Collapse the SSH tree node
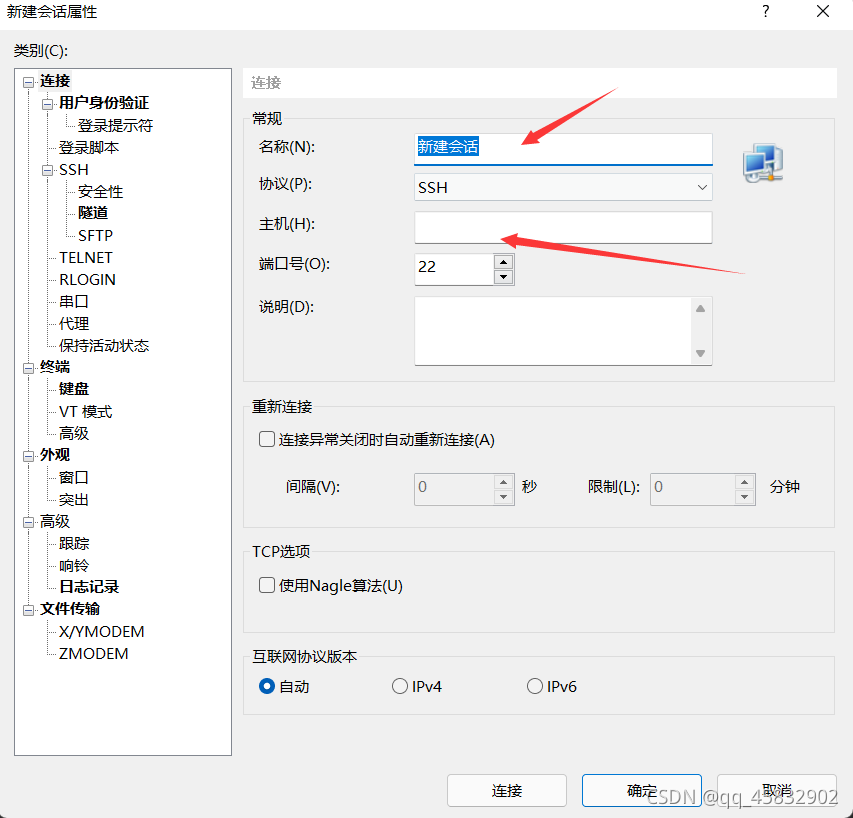Image resolution: width=853 pixels, height=818 pixels. click(x=47, y=170)
